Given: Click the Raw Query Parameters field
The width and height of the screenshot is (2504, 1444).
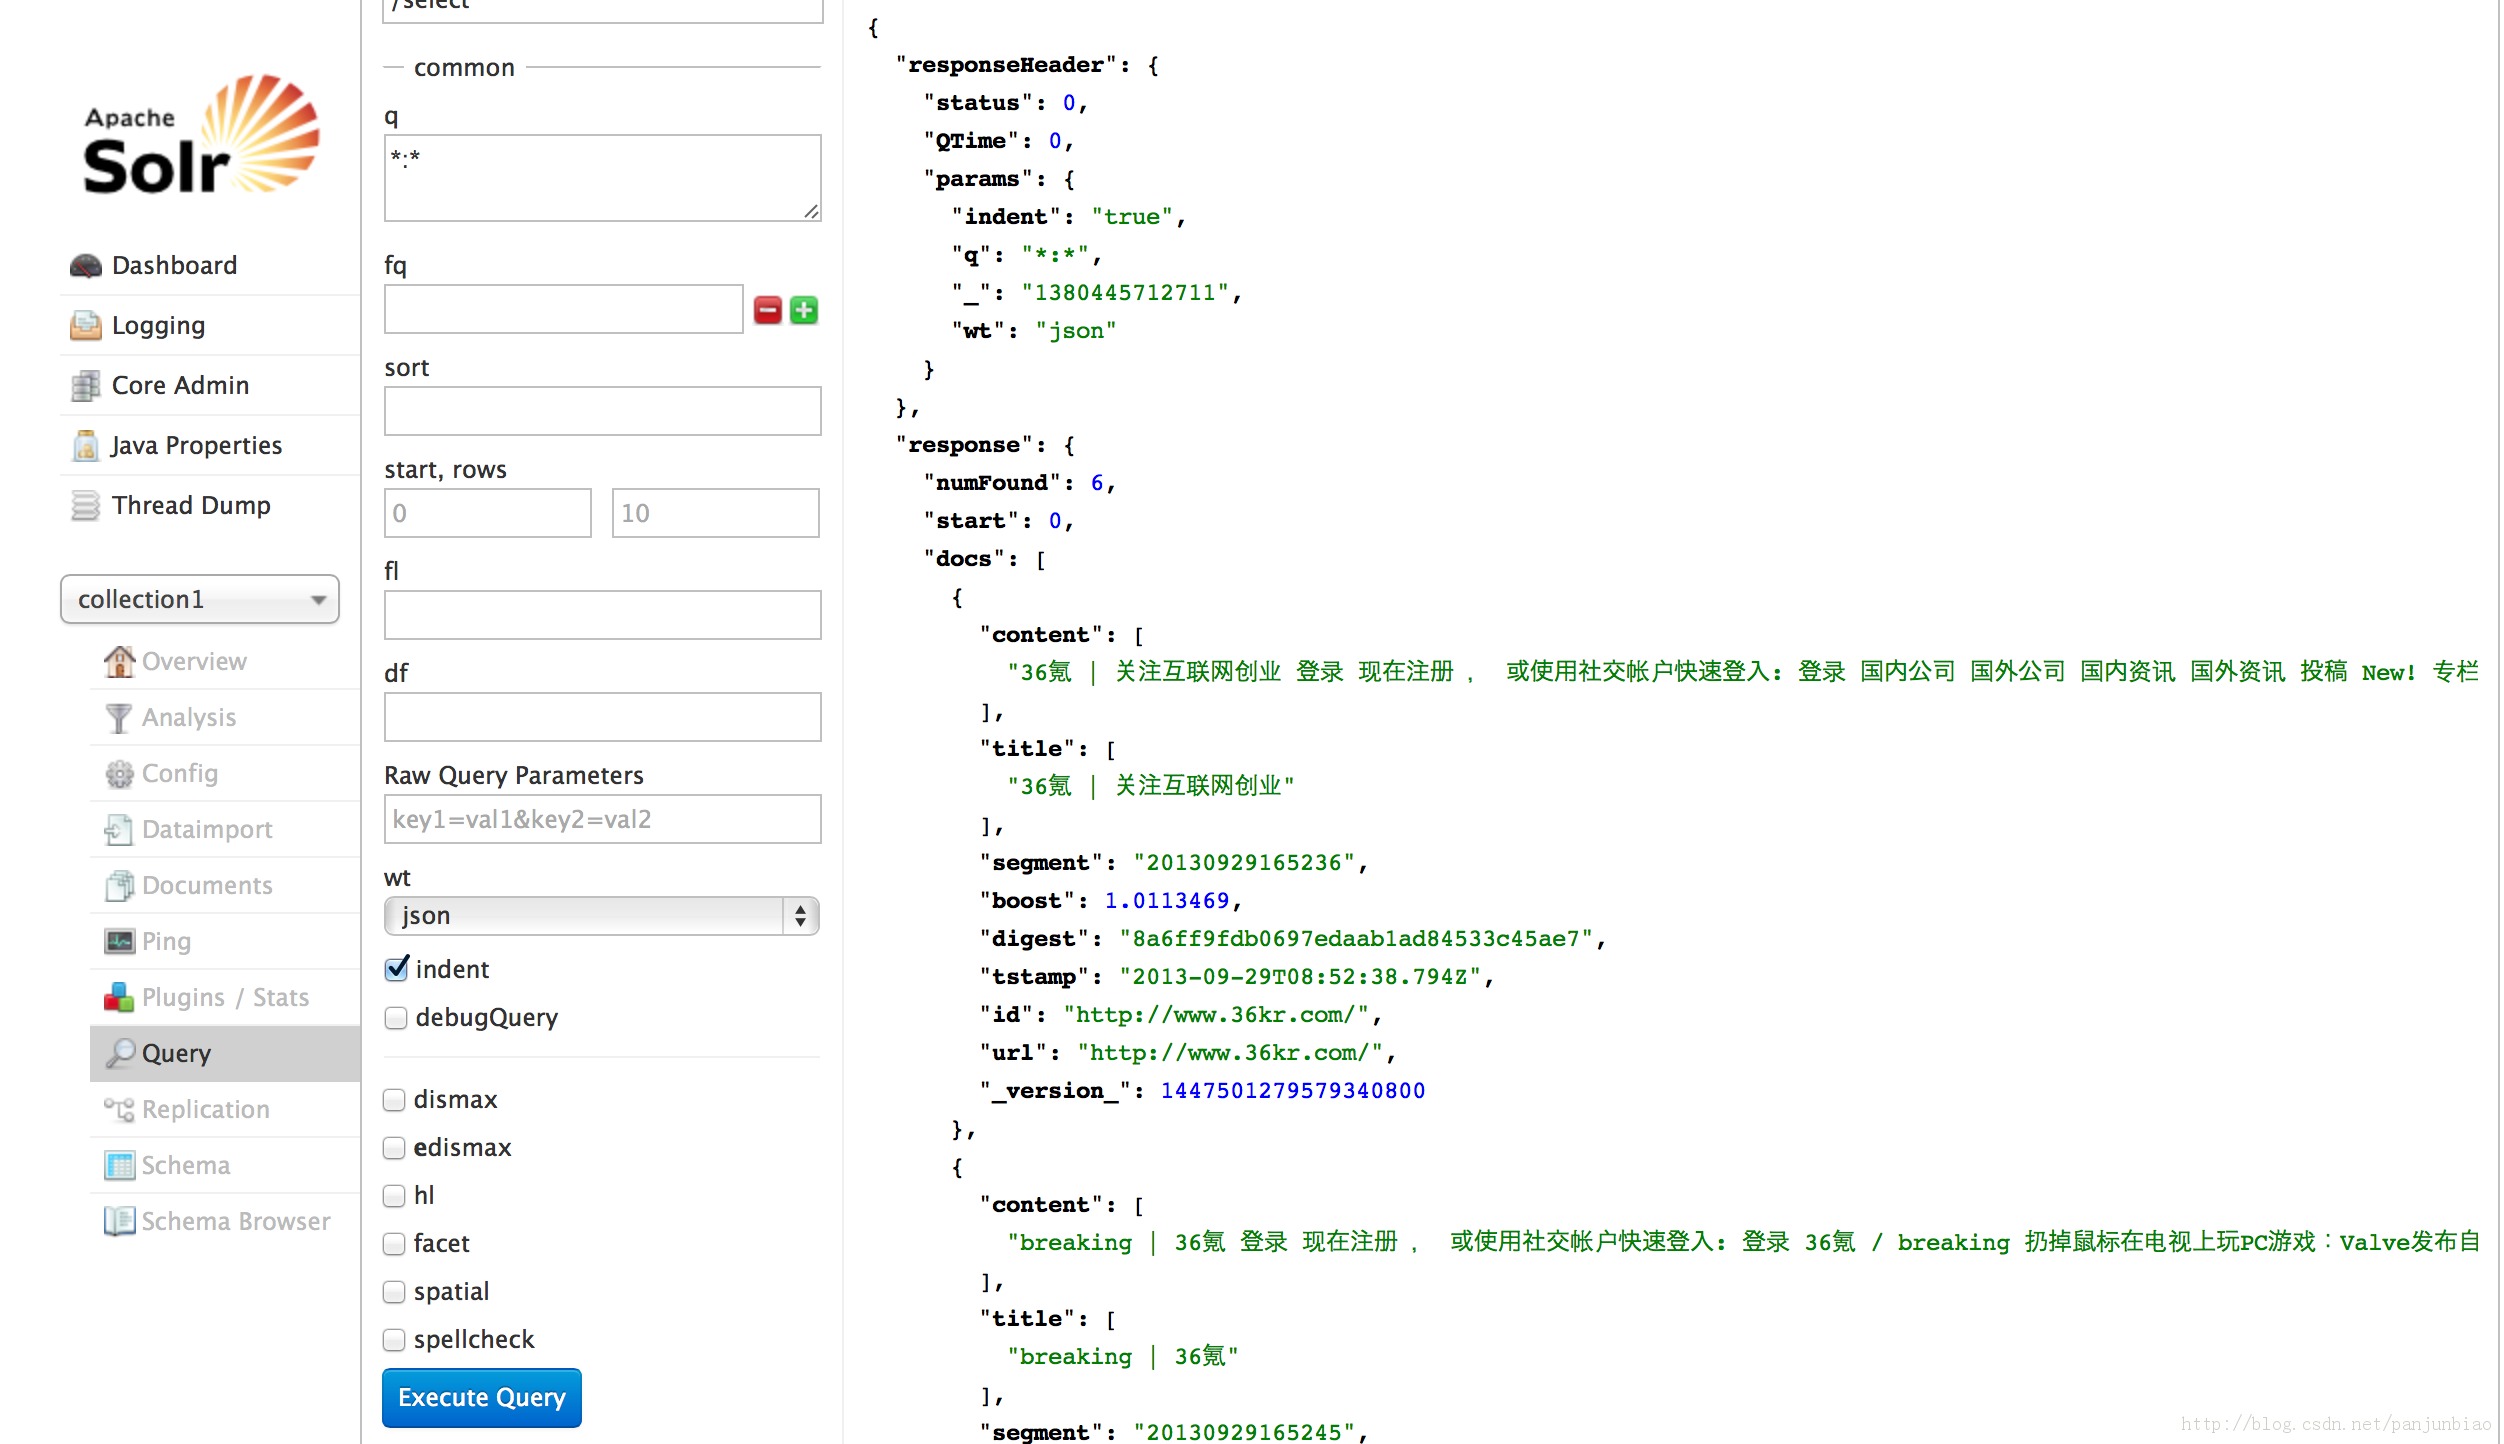Looking at the screenshot, I should click(x=602, y=819).
